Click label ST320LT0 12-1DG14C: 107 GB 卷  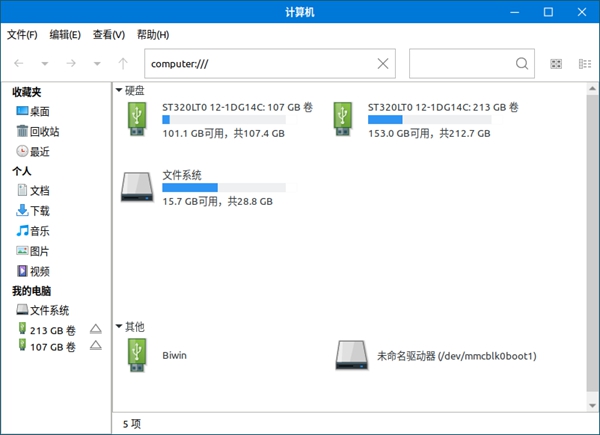[237, 107]
